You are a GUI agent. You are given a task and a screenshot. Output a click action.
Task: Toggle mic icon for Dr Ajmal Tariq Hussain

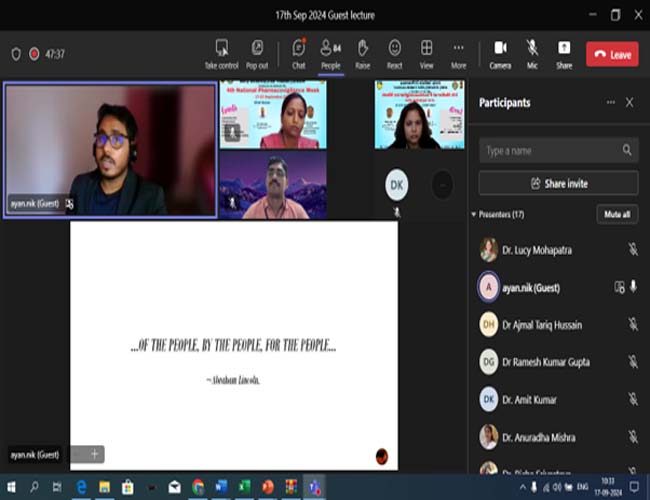633,324
